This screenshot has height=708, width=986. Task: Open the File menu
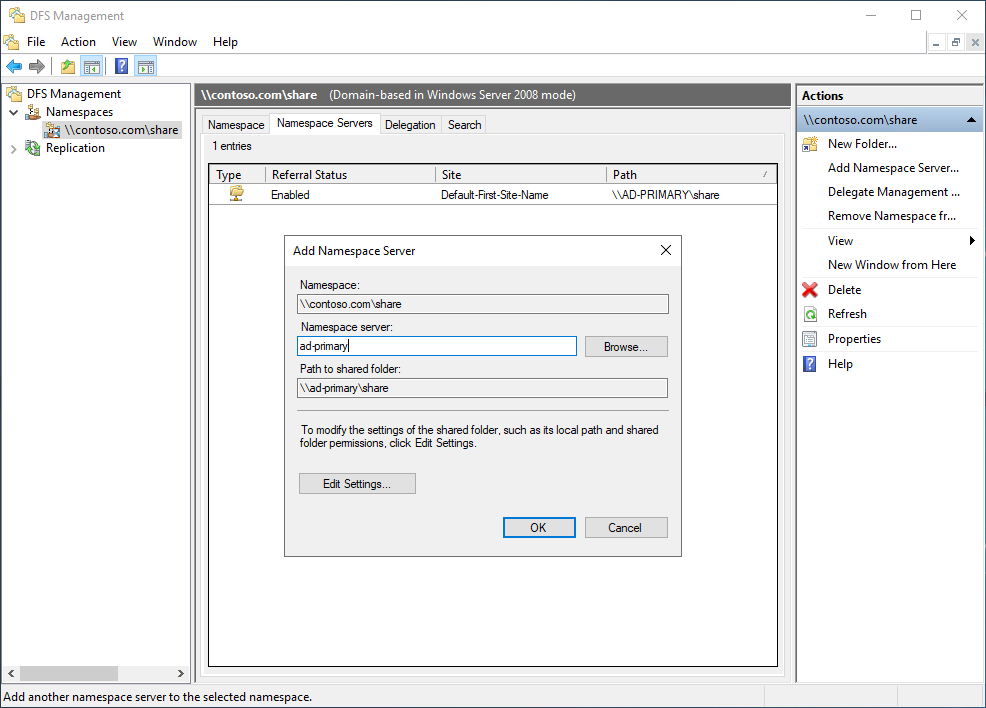click(x=36, y=42)
